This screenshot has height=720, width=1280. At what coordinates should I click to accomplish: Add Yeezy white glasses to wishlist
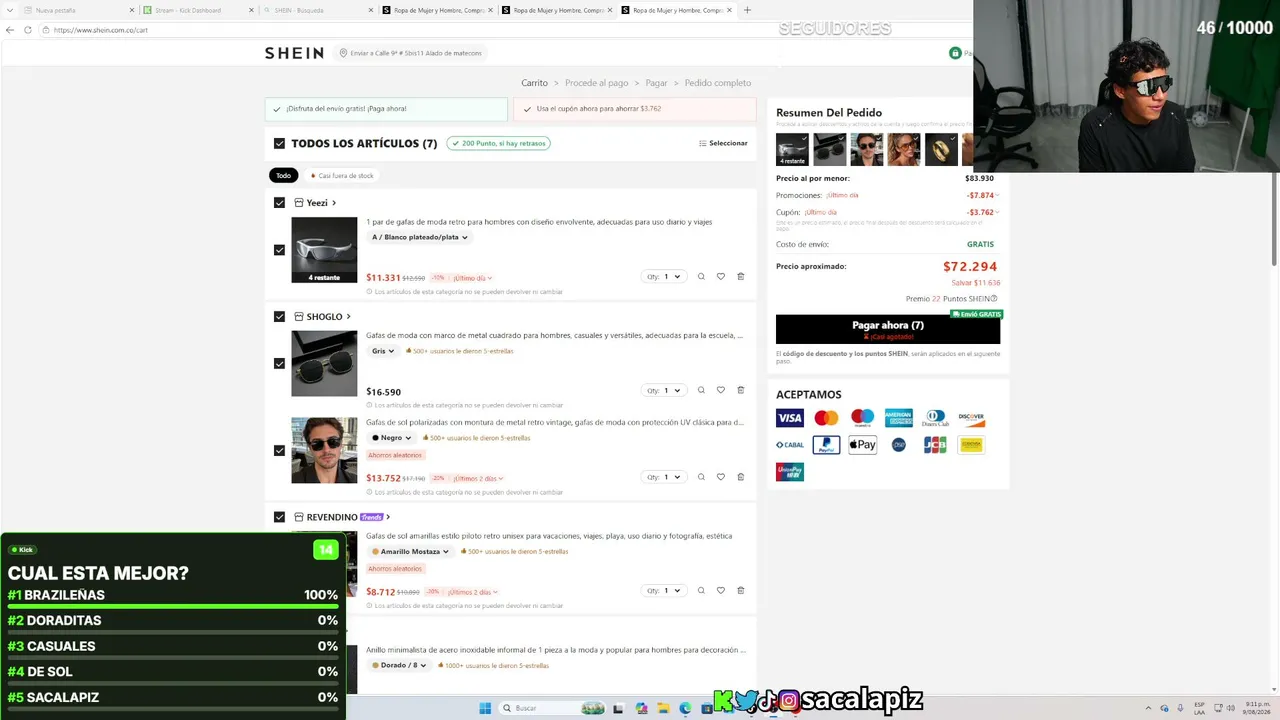[720, 277]
